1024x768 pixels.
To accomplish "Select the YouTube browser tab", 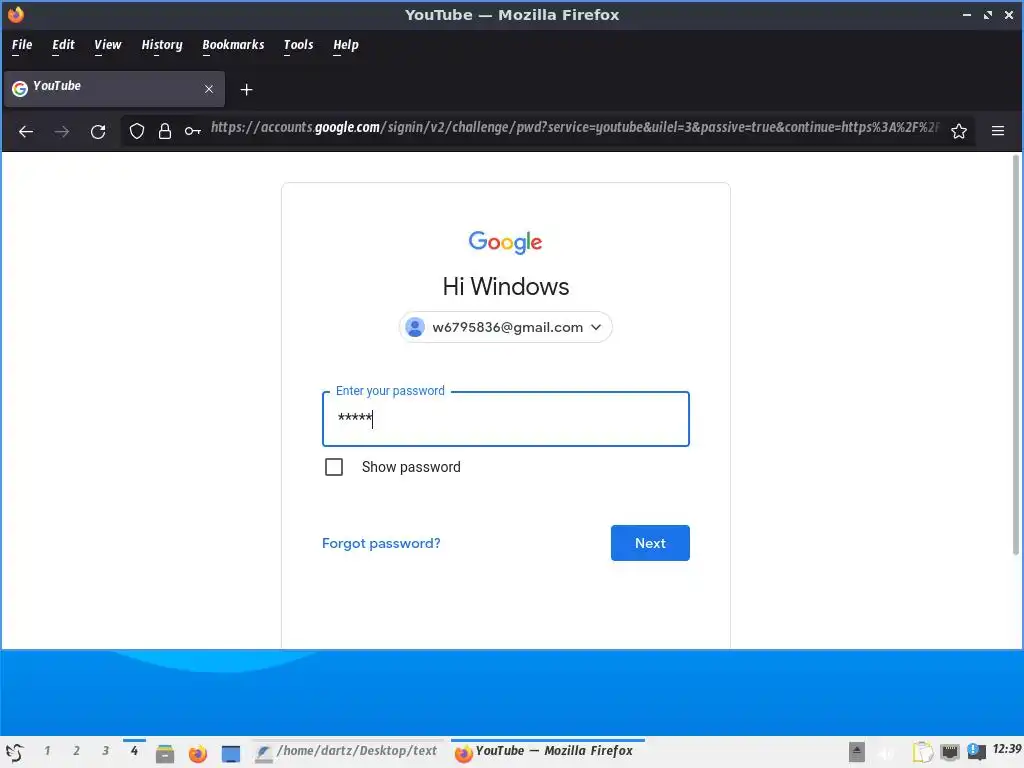I will tap(114, 89).
